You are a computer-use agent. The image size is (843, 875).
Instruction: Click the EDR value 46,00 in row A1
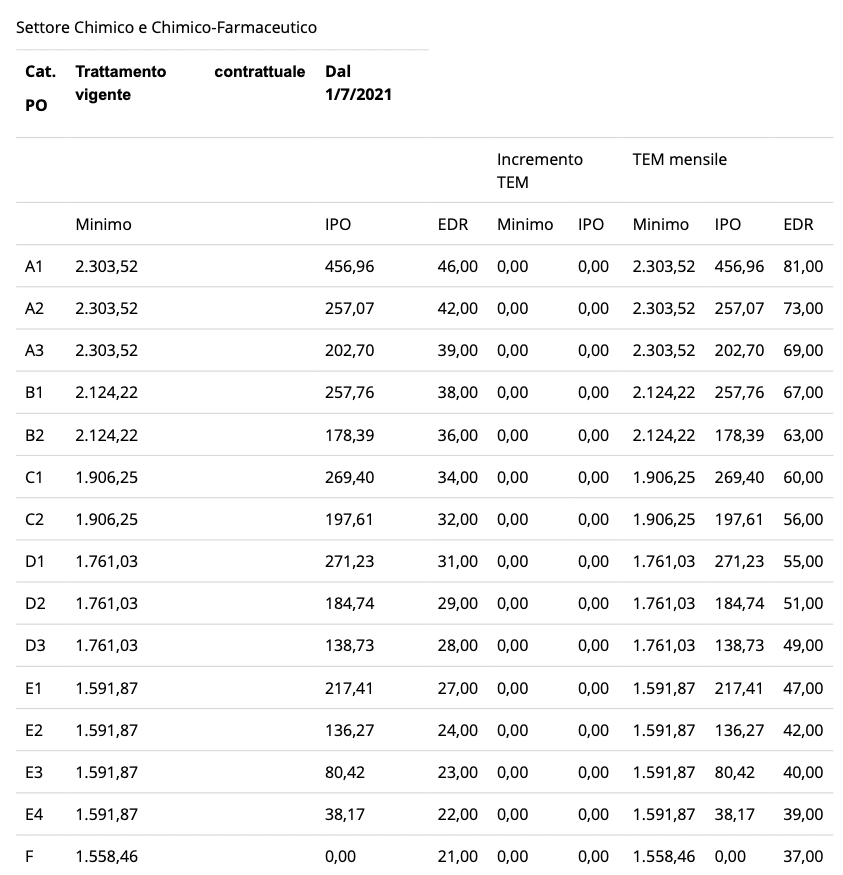click(x=458, y=266)
